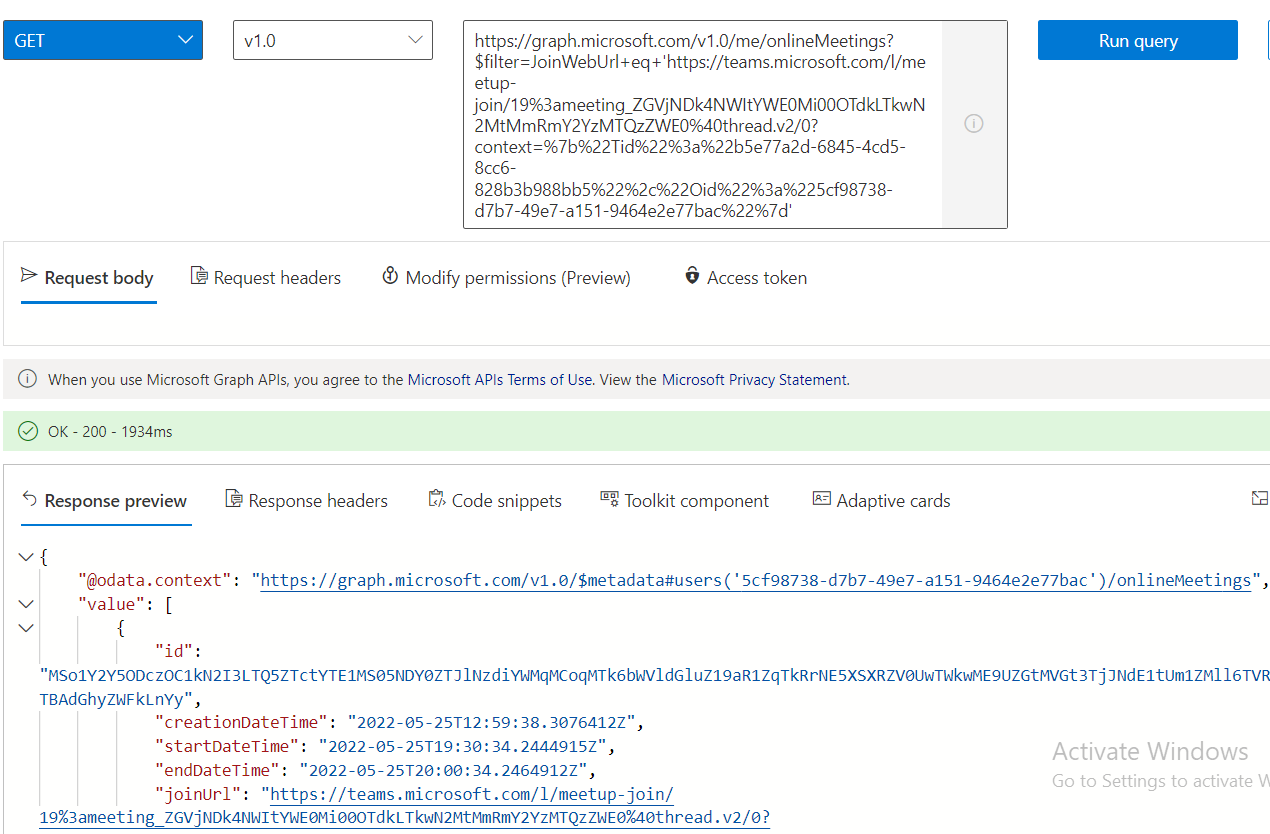Screen dimensions: 1270x834
Task: Click inside the request URL input field
Action: 700,123
